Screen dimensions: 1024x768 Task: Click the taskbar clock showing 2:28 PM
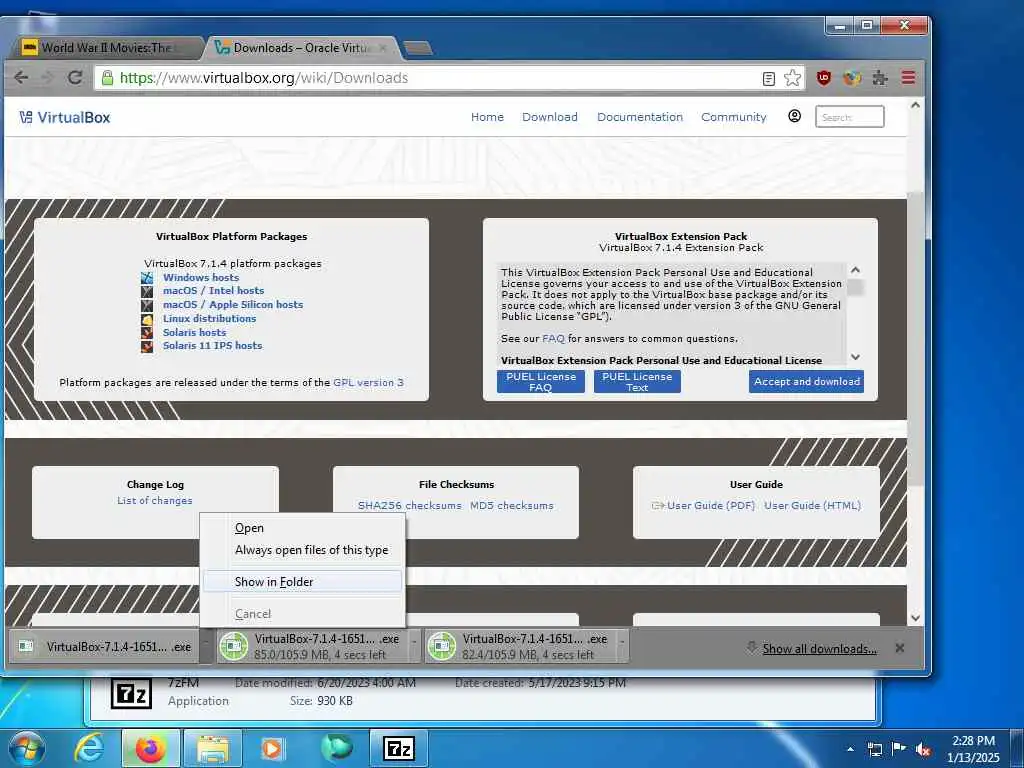(x=973, y=749)
